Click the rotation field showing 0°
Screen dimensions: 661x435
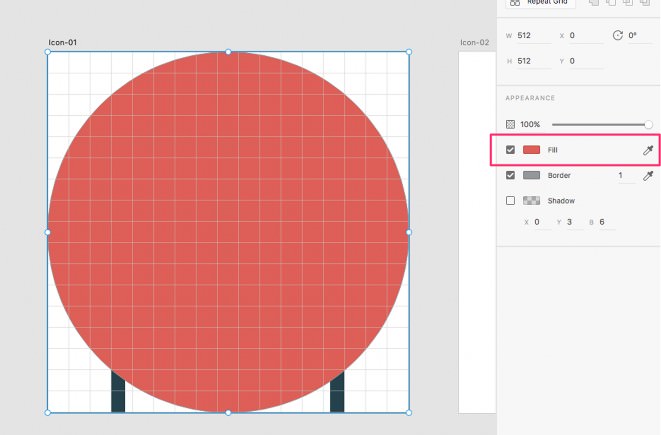(639, 36)
